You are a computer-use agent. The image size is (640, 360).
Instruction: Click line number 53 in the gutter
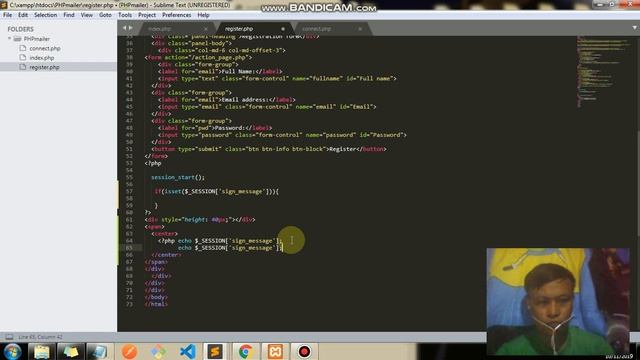(x=129, y=163)
